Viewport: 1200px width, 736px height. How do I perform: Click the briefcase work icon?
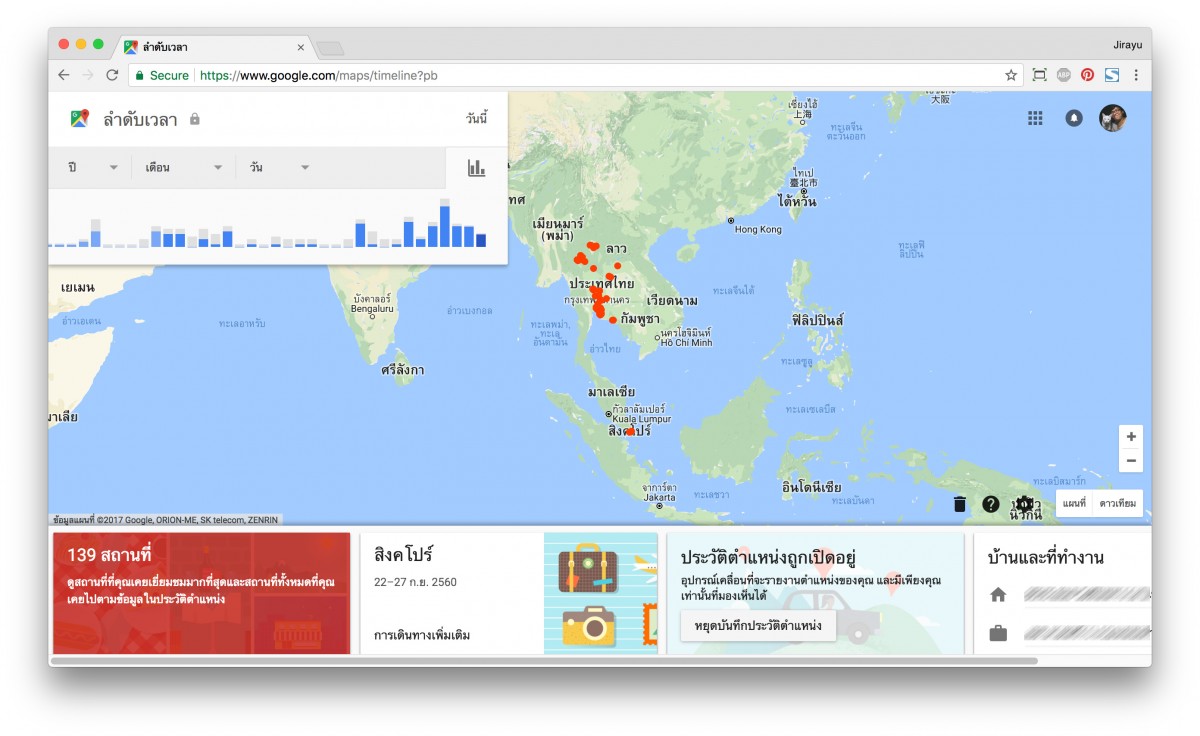998,633
